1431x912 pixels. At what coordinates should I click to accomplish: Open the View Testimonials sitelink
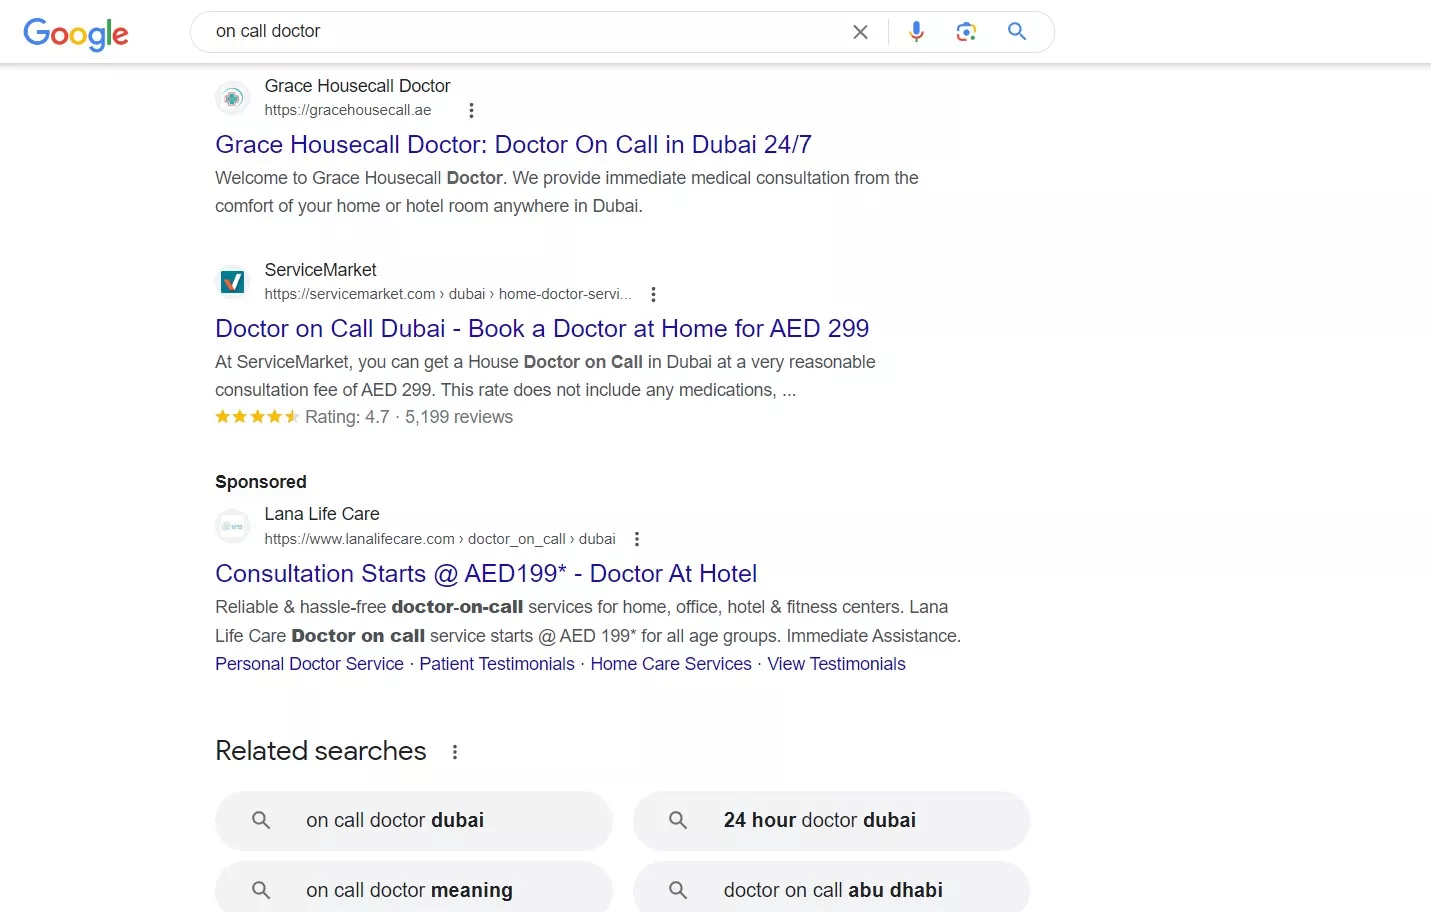tap(836, 664)
